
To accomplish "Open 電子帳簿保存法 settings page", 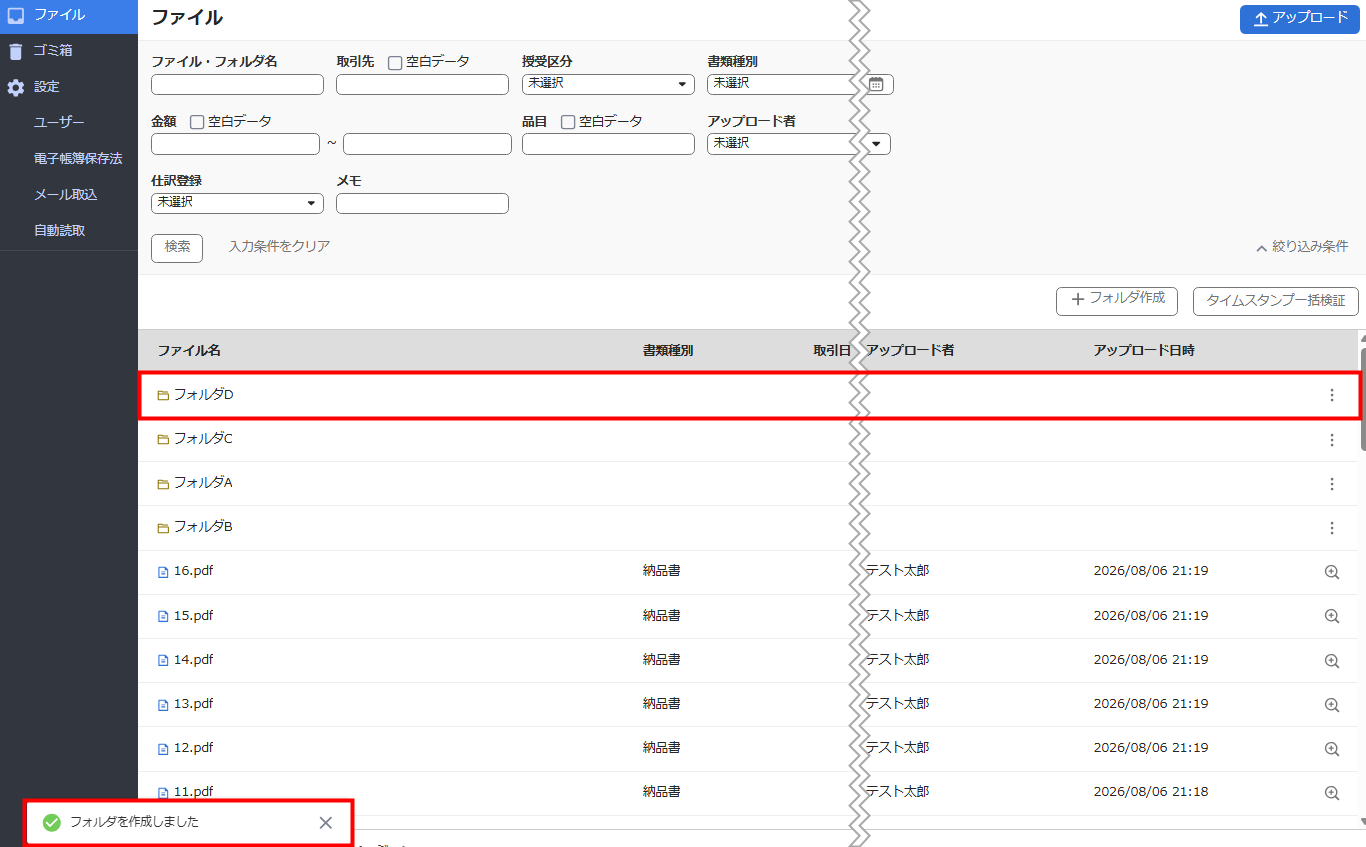I will [x=78, y=159].
